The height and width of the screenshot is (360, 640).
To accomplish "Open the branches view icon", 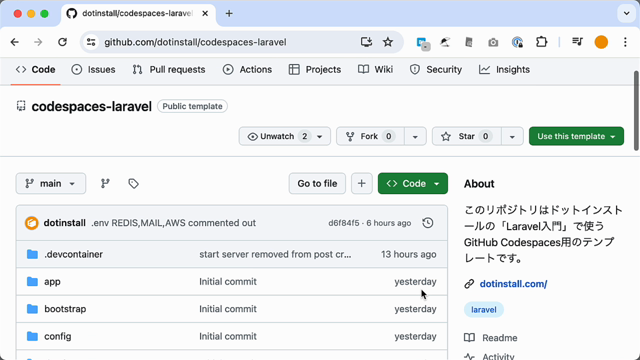I will click(105, 184).
